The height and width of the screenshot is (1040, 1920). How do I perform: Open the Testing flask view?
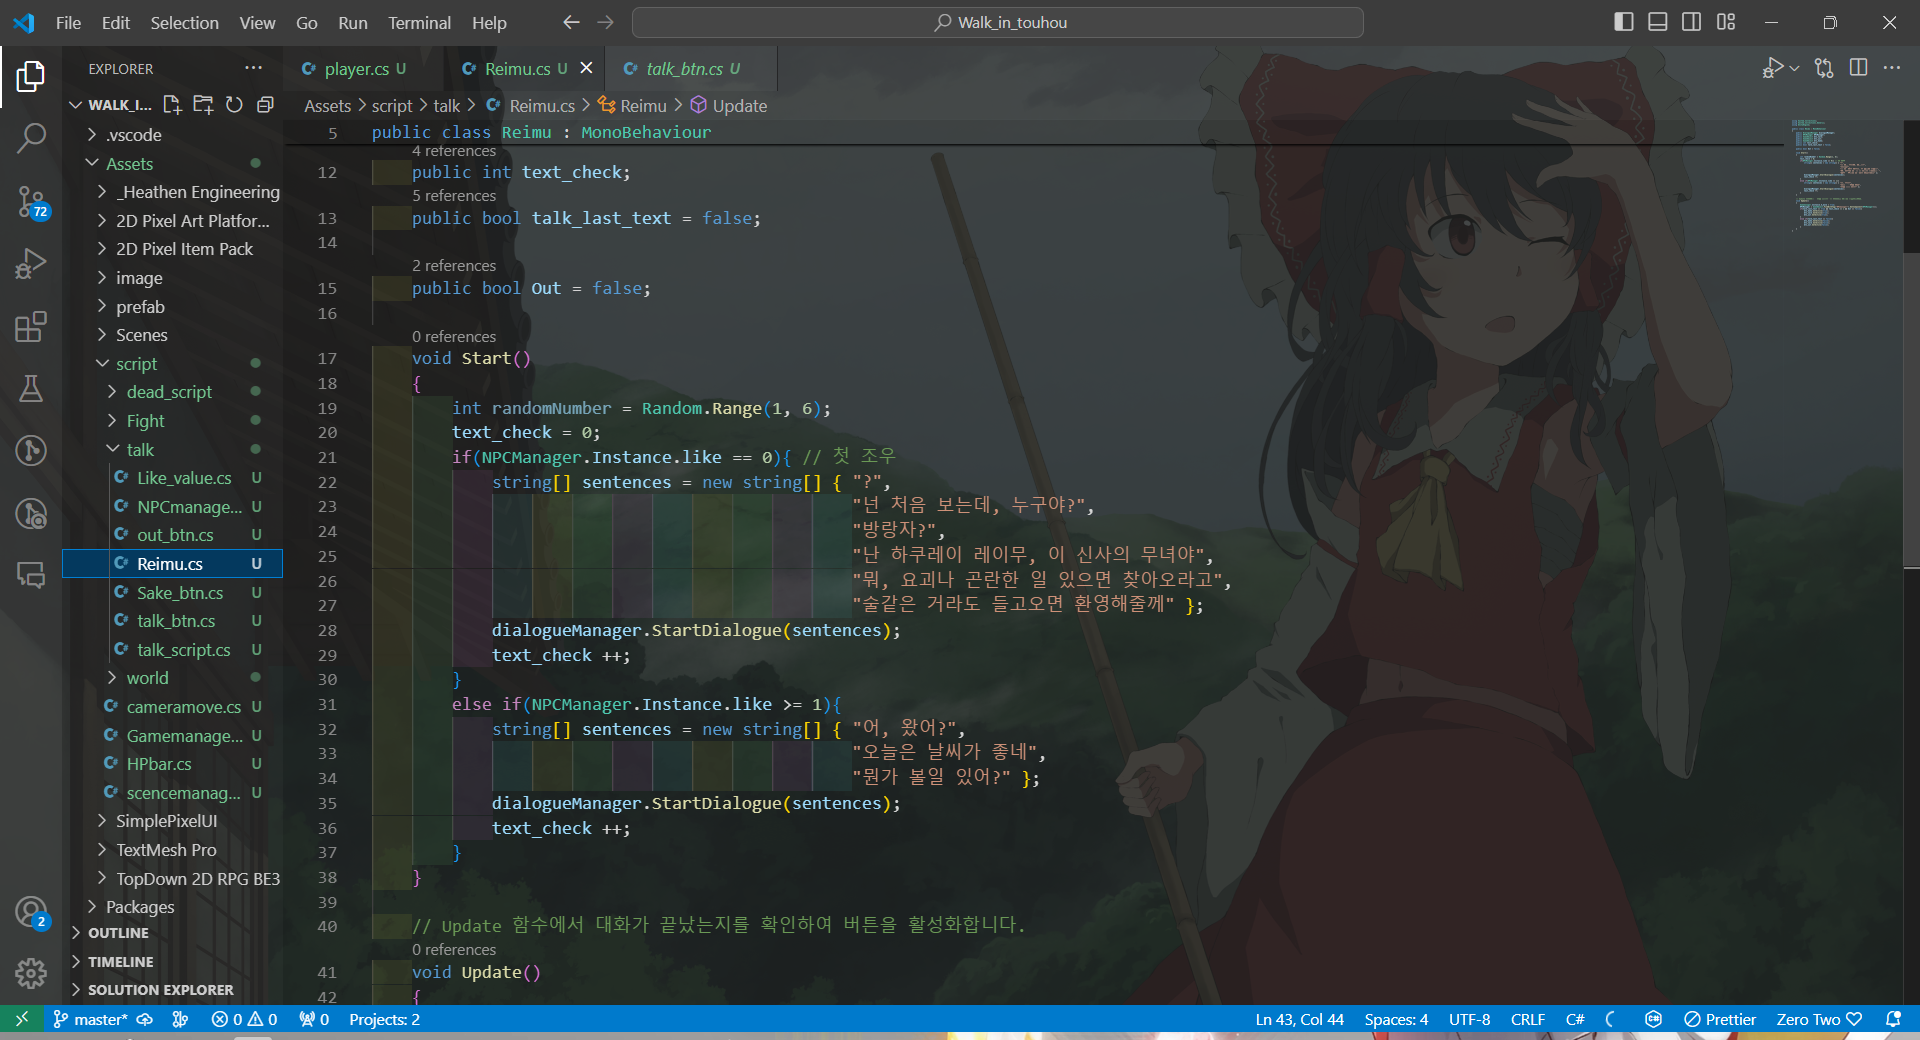[31, 388]
